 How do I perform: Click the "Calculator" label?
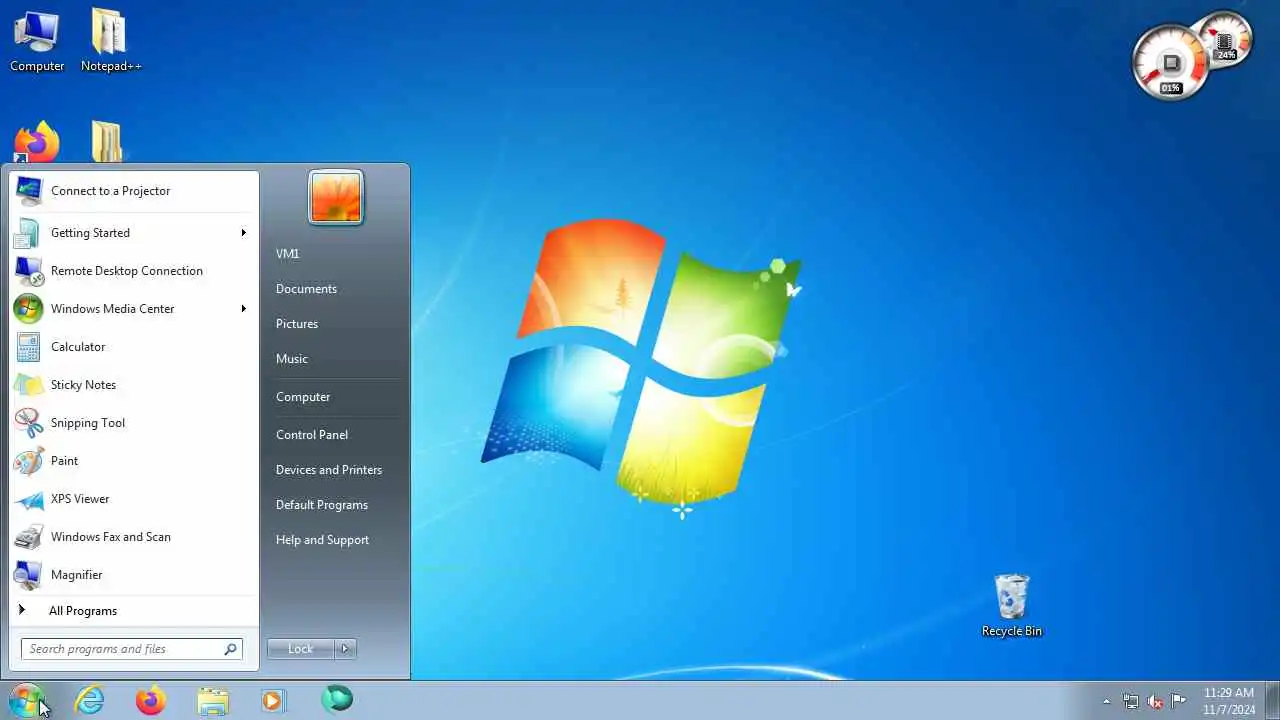tap(78, 347)
